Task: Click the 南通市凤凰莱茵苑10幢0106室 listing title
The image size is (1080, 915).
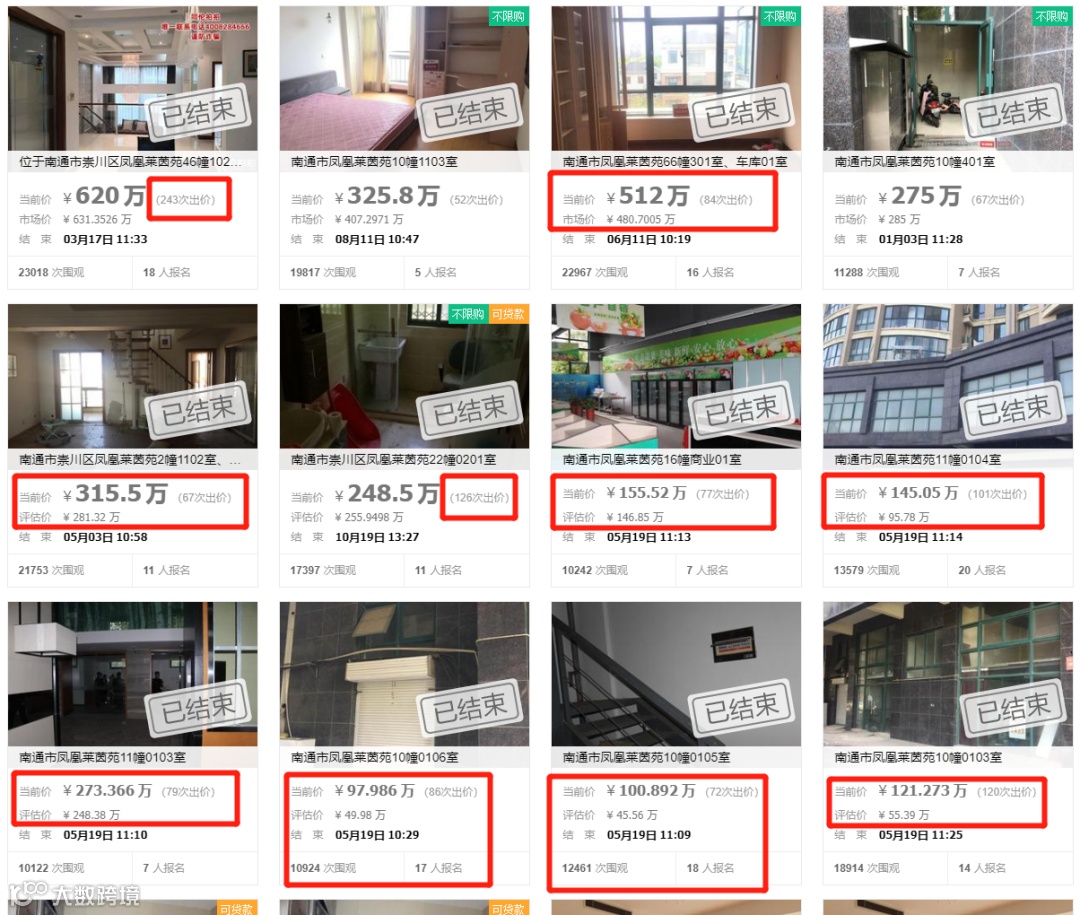Action: point(374,757)
